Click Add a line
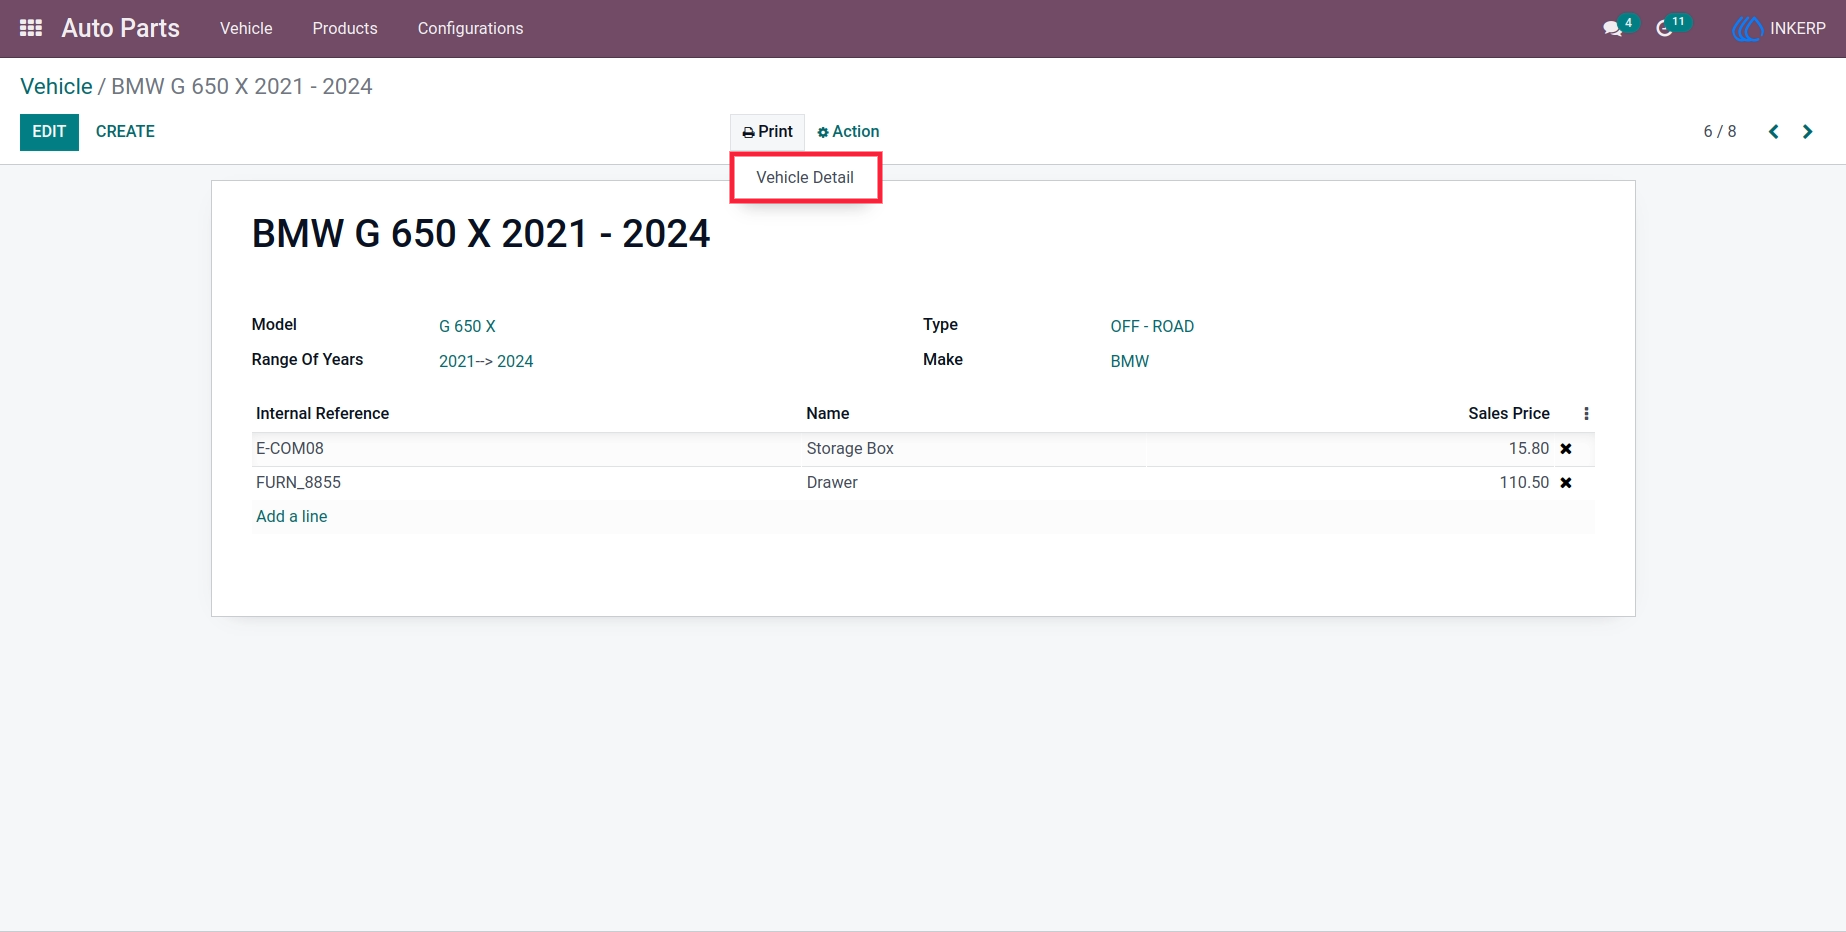The image size is (1846, 932). click(291, 517)
